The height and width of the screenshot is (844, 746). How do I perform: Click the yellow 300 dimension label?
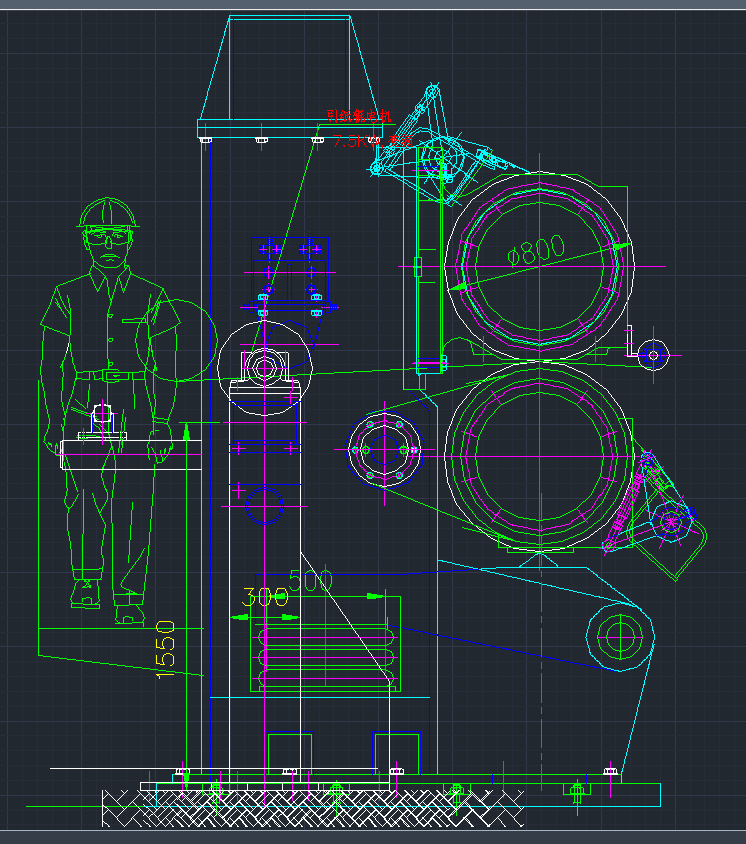click(265, 598)
